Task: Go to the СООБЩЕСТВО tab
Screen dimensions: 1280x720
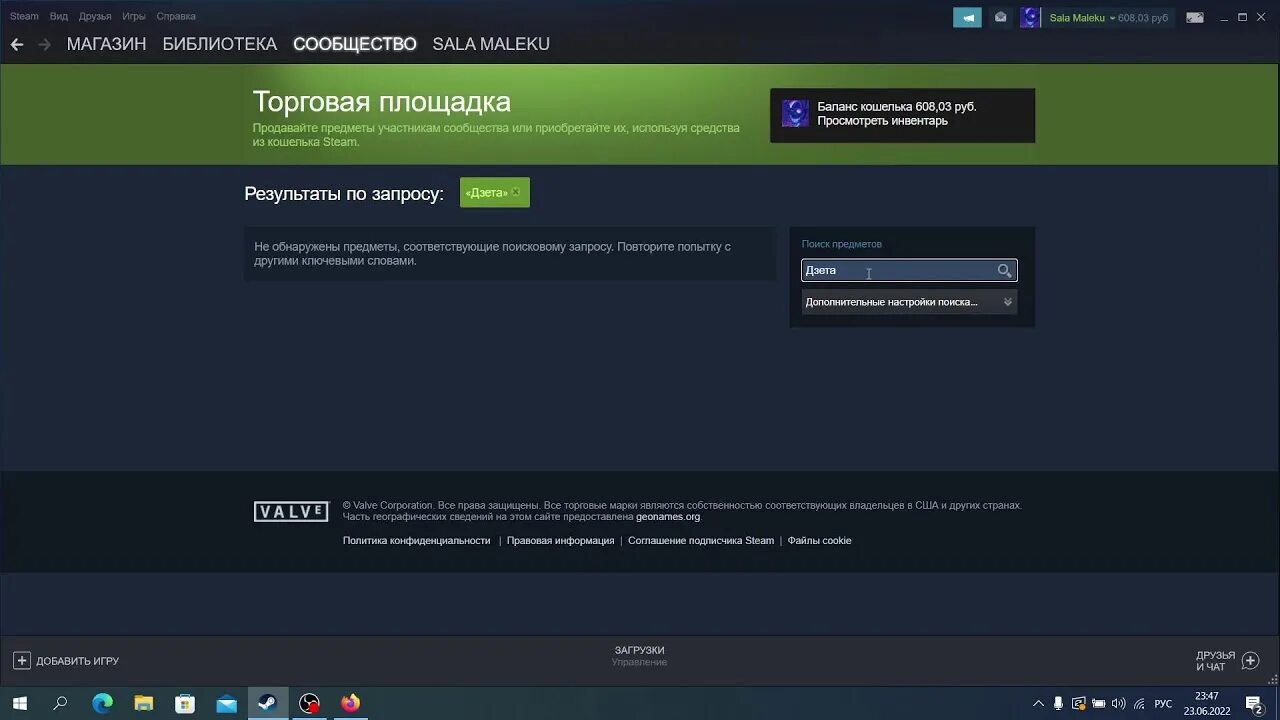Action: pos(355,44)
